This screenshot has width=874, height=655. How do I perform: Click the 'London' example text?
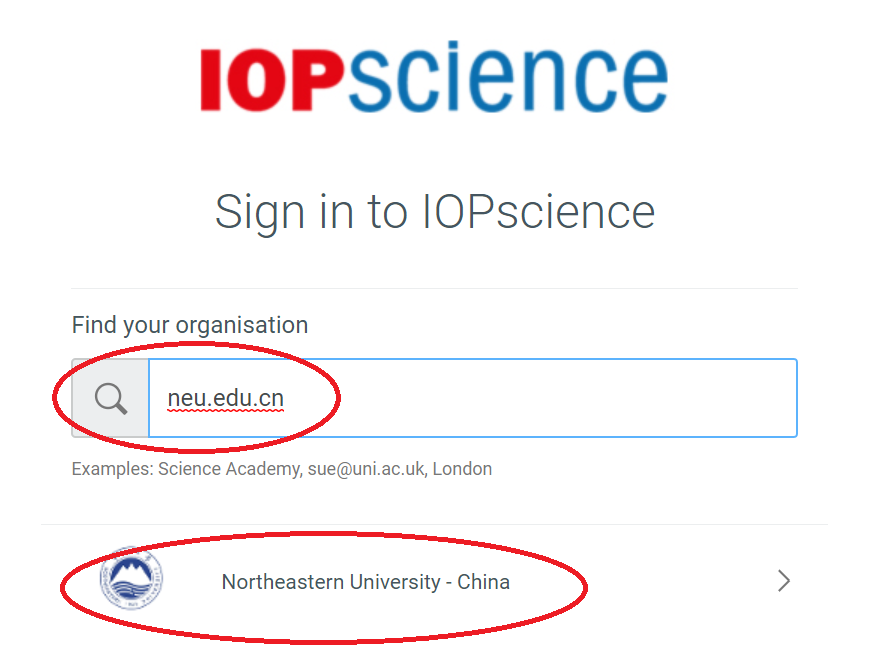pos(462,468)
